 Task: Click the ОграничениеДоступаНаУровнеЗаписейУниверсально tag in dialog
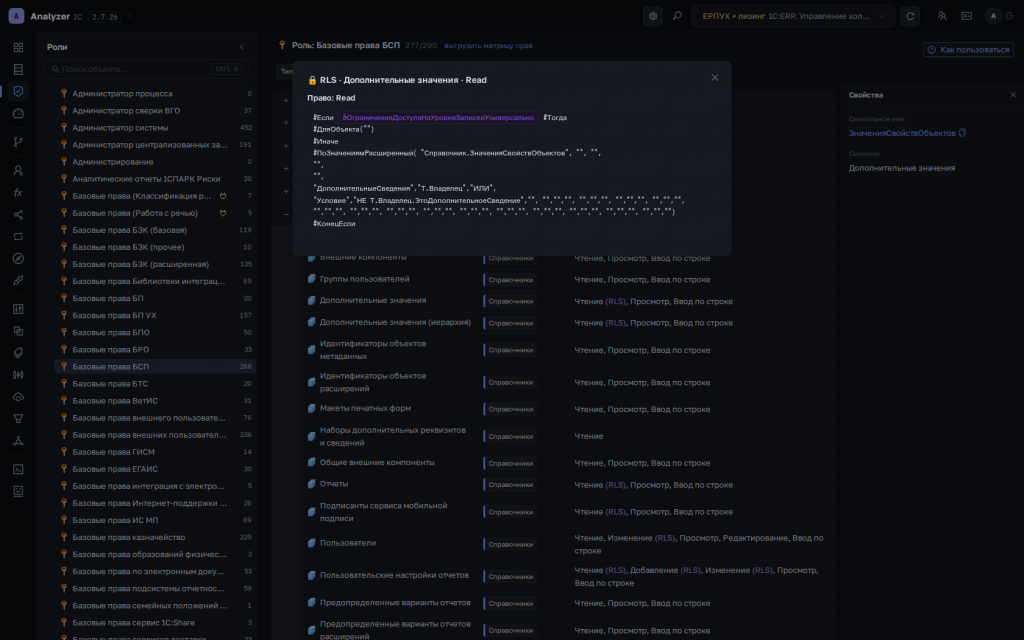[x=438, y=118]
